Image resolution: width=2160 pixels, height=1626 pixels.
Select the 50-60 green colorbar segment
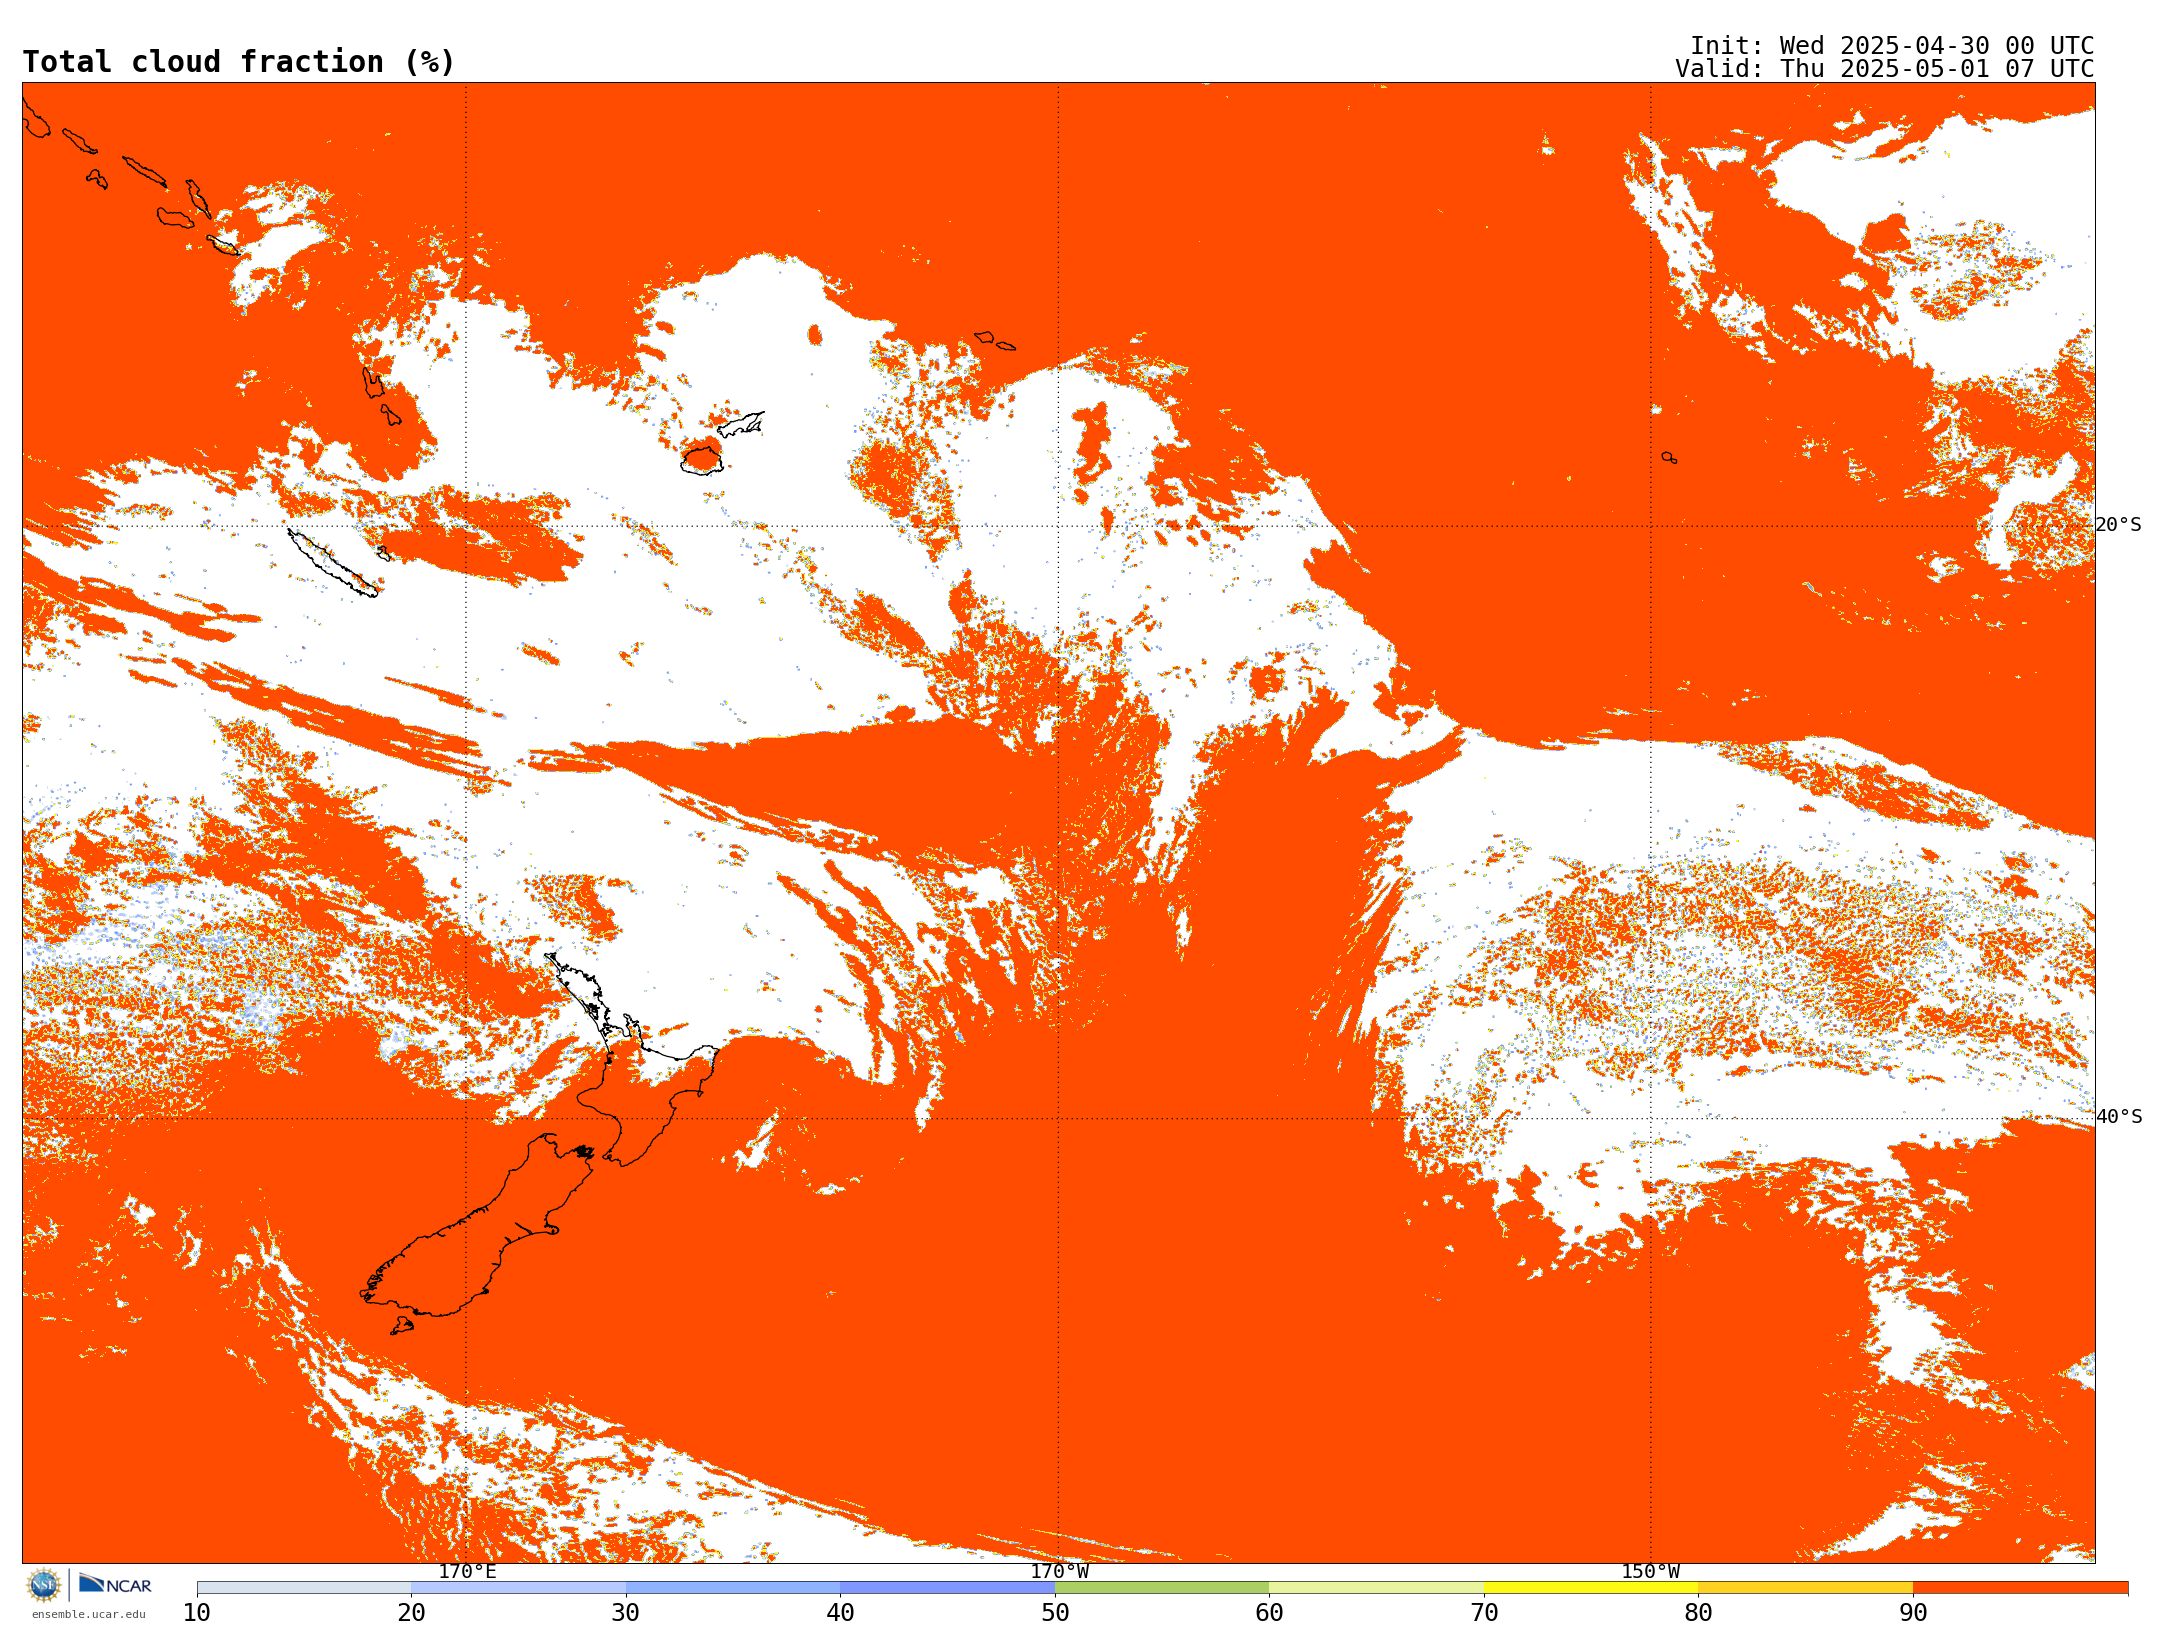pos(1162,1588)
